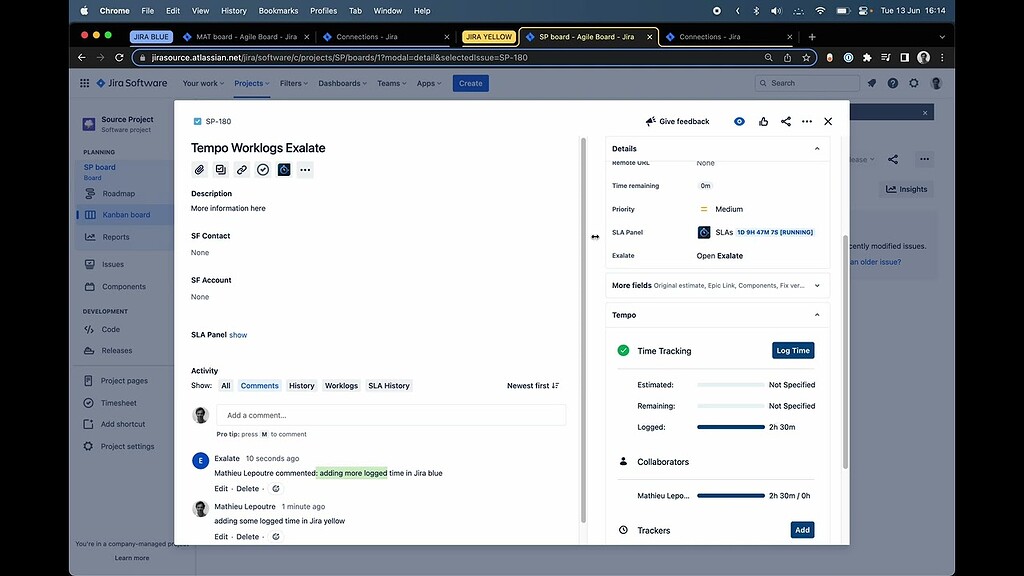Open the Projects menu in Jira
The height and width of the screenshot is (576, 1024).
pos(251,83)
